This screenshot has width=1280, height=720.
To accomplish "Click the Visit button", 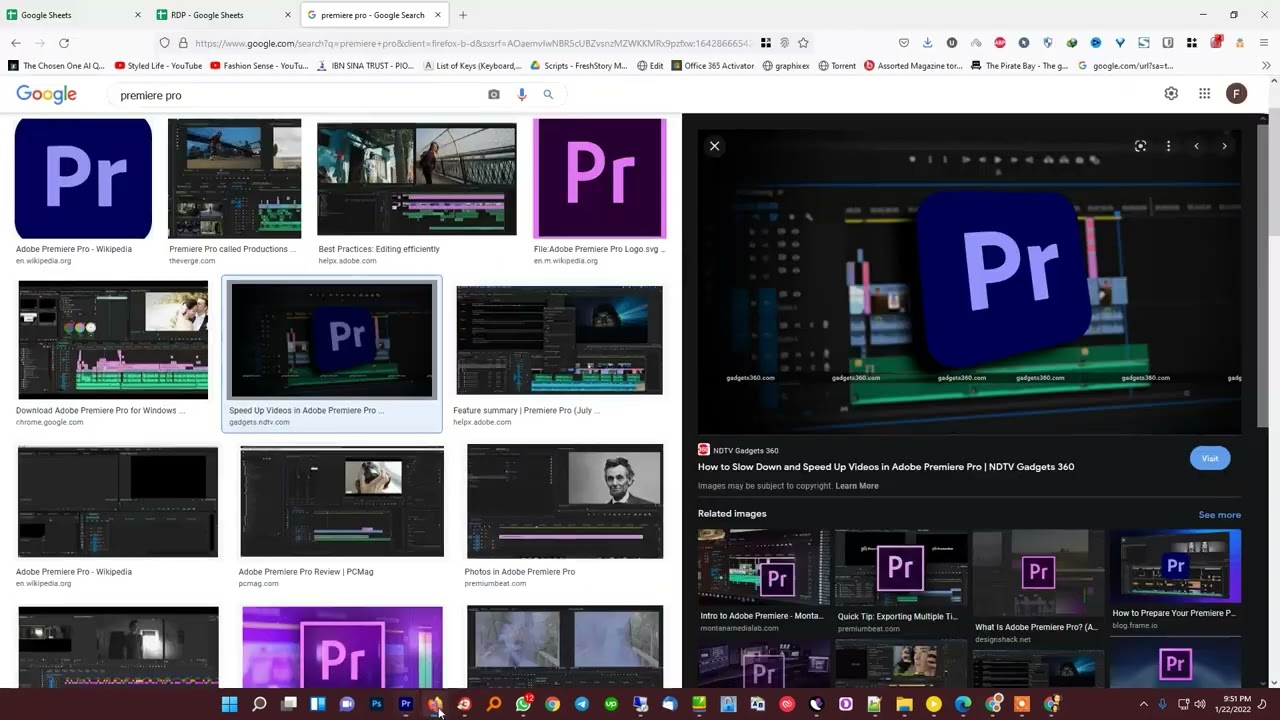I will 1210,458.
